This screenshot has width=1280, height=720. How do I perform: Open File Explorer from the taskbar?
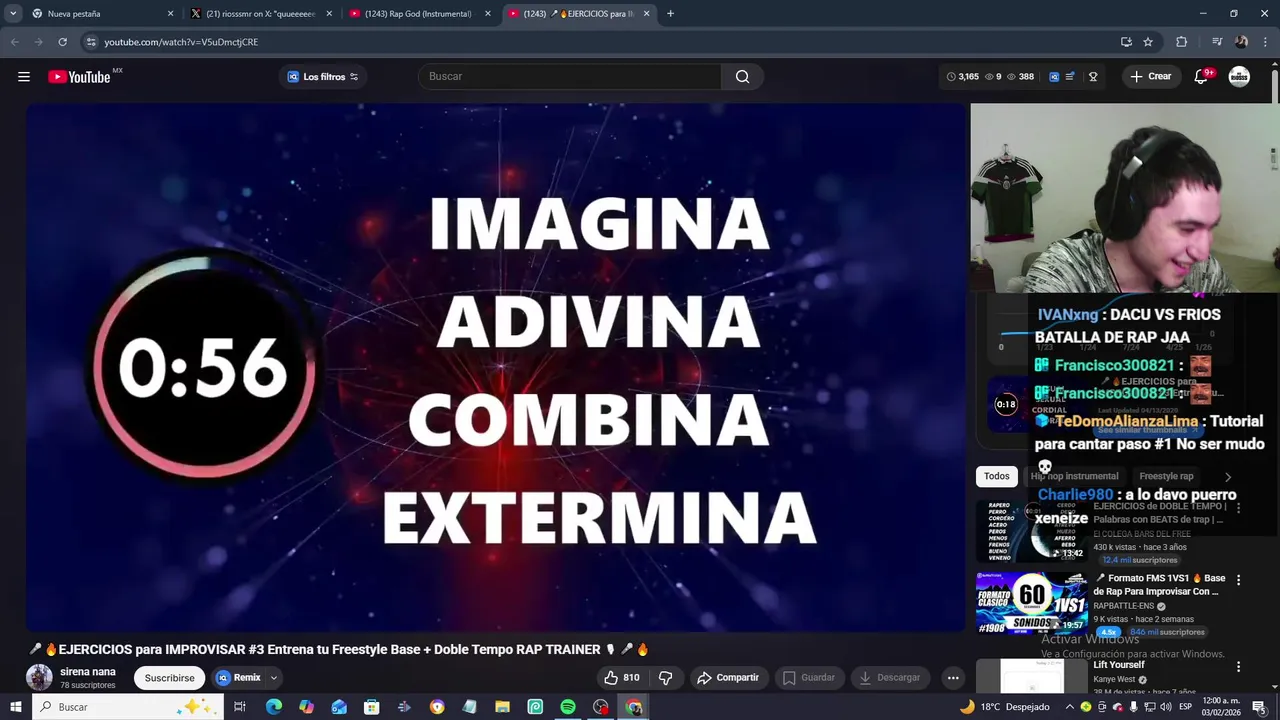[502, 707]
